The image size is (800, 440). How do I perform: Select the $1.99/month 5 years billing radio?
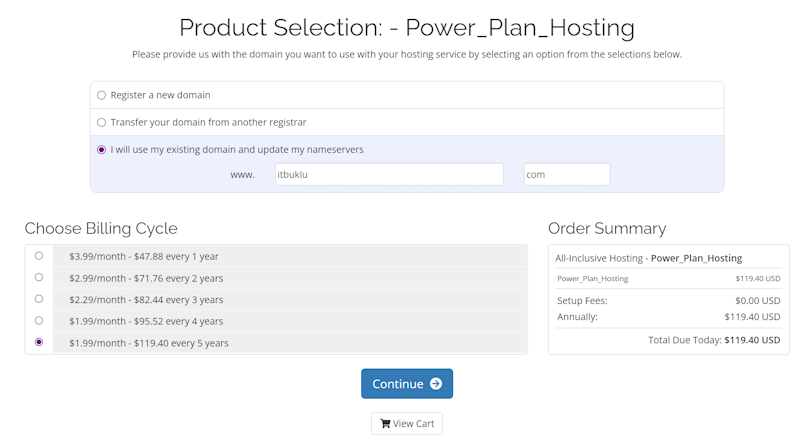(x=39, y=342)
